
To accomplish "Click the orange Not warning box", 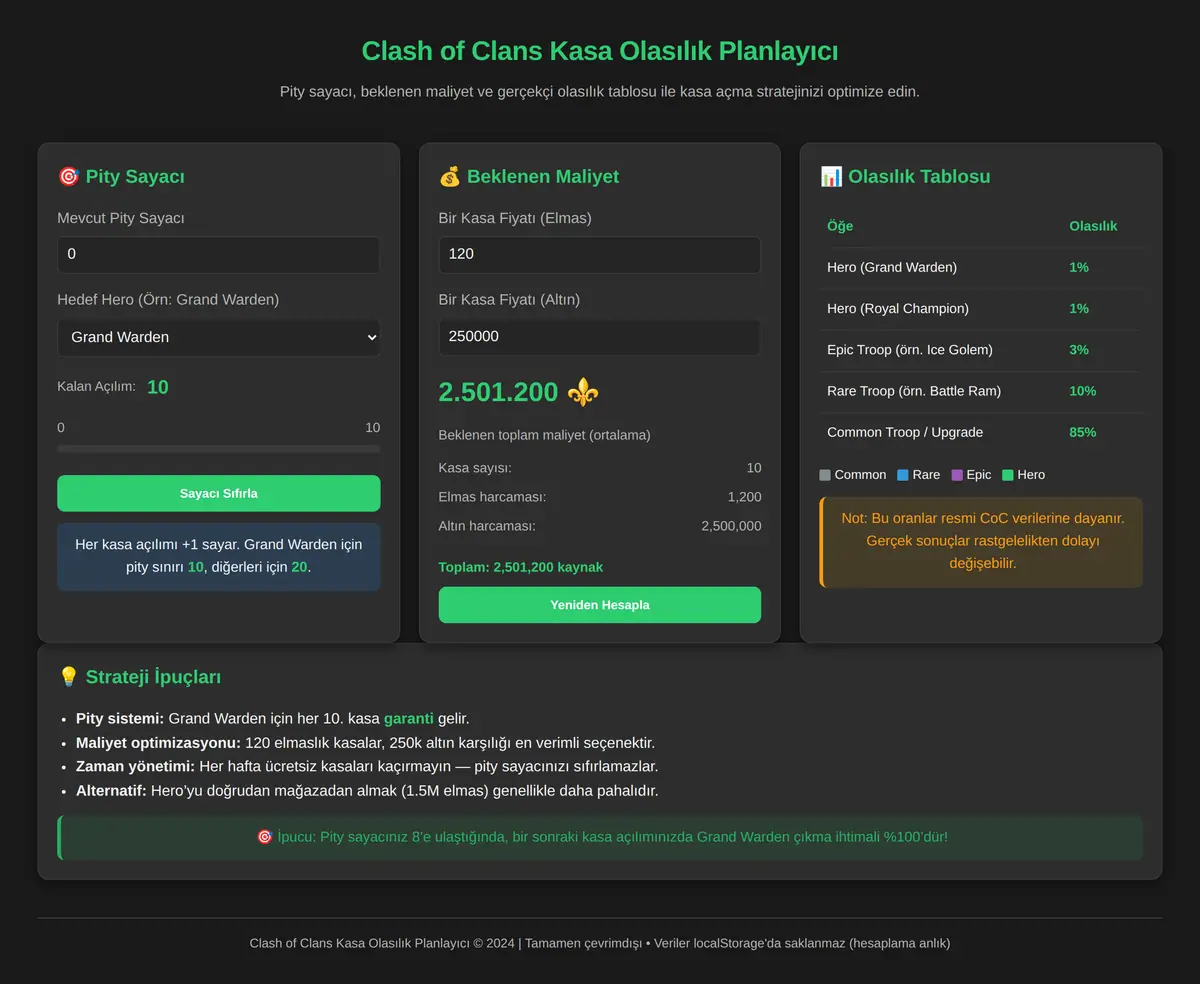I will (981, 542).
